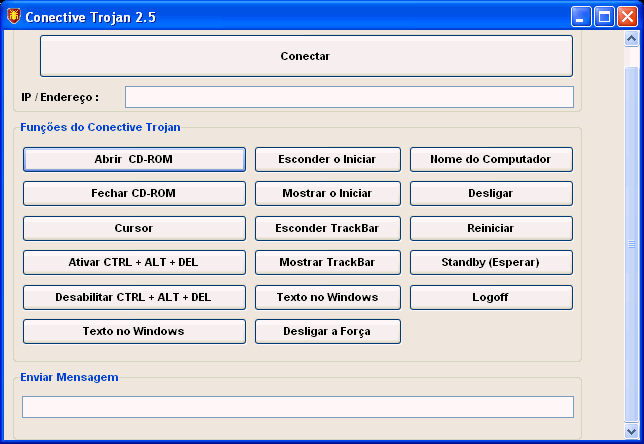Select the Esconder TrackBar button
Screen dimensions: 644x444
[x=328, y=229]
